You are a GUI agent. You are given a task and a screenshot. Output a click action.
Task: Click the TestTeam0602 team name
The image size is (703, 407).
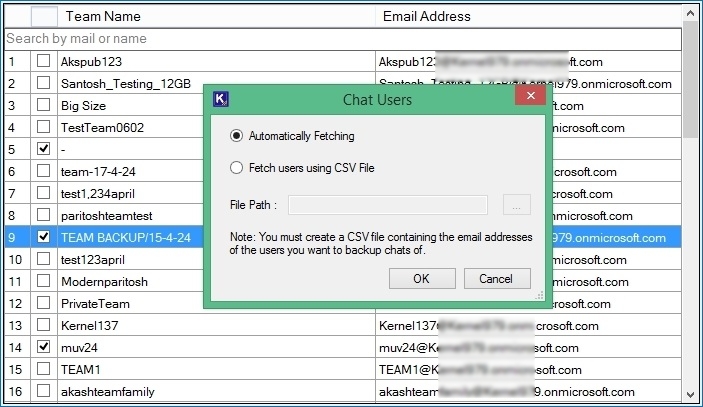(102, 128)
